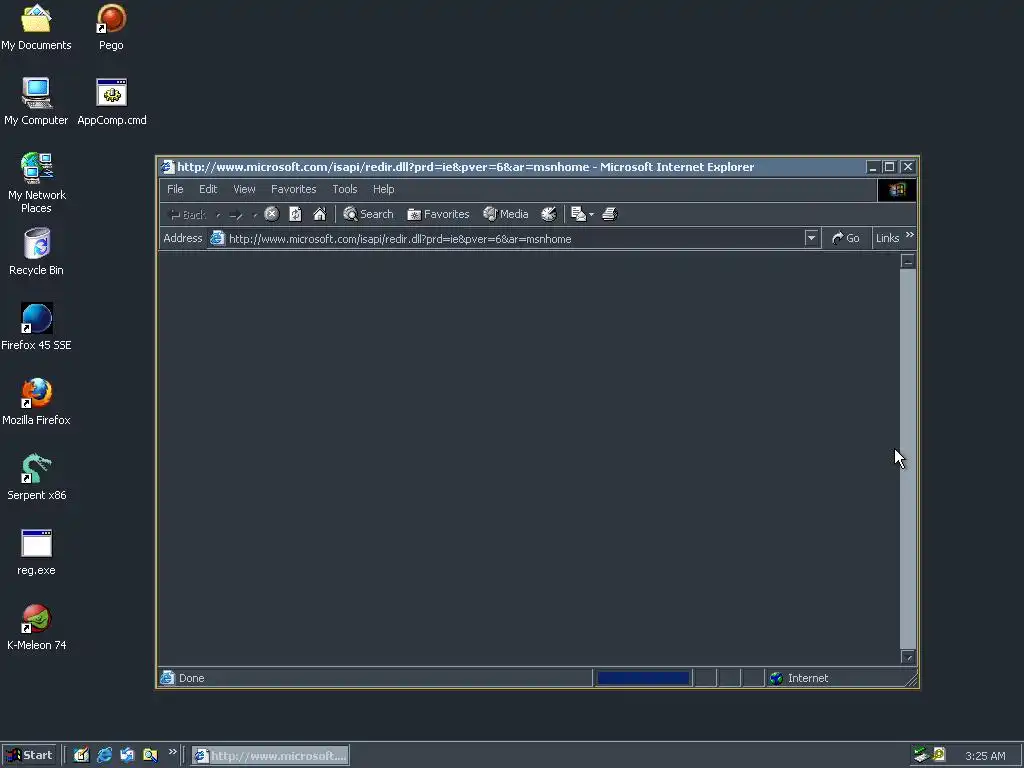This screenshot has height=768, width=1024.
Task: Click the Stop loading toolbar icon
Action: (x=272, y=214)
